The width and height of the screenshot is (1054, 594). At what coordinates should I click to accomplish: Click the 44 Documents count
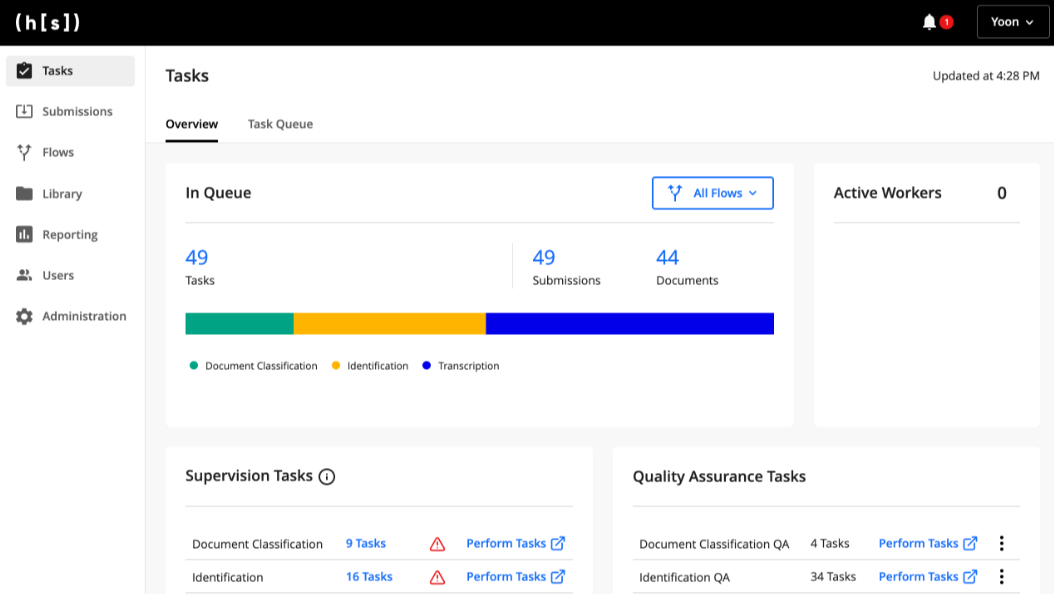[x=667, y=257]
